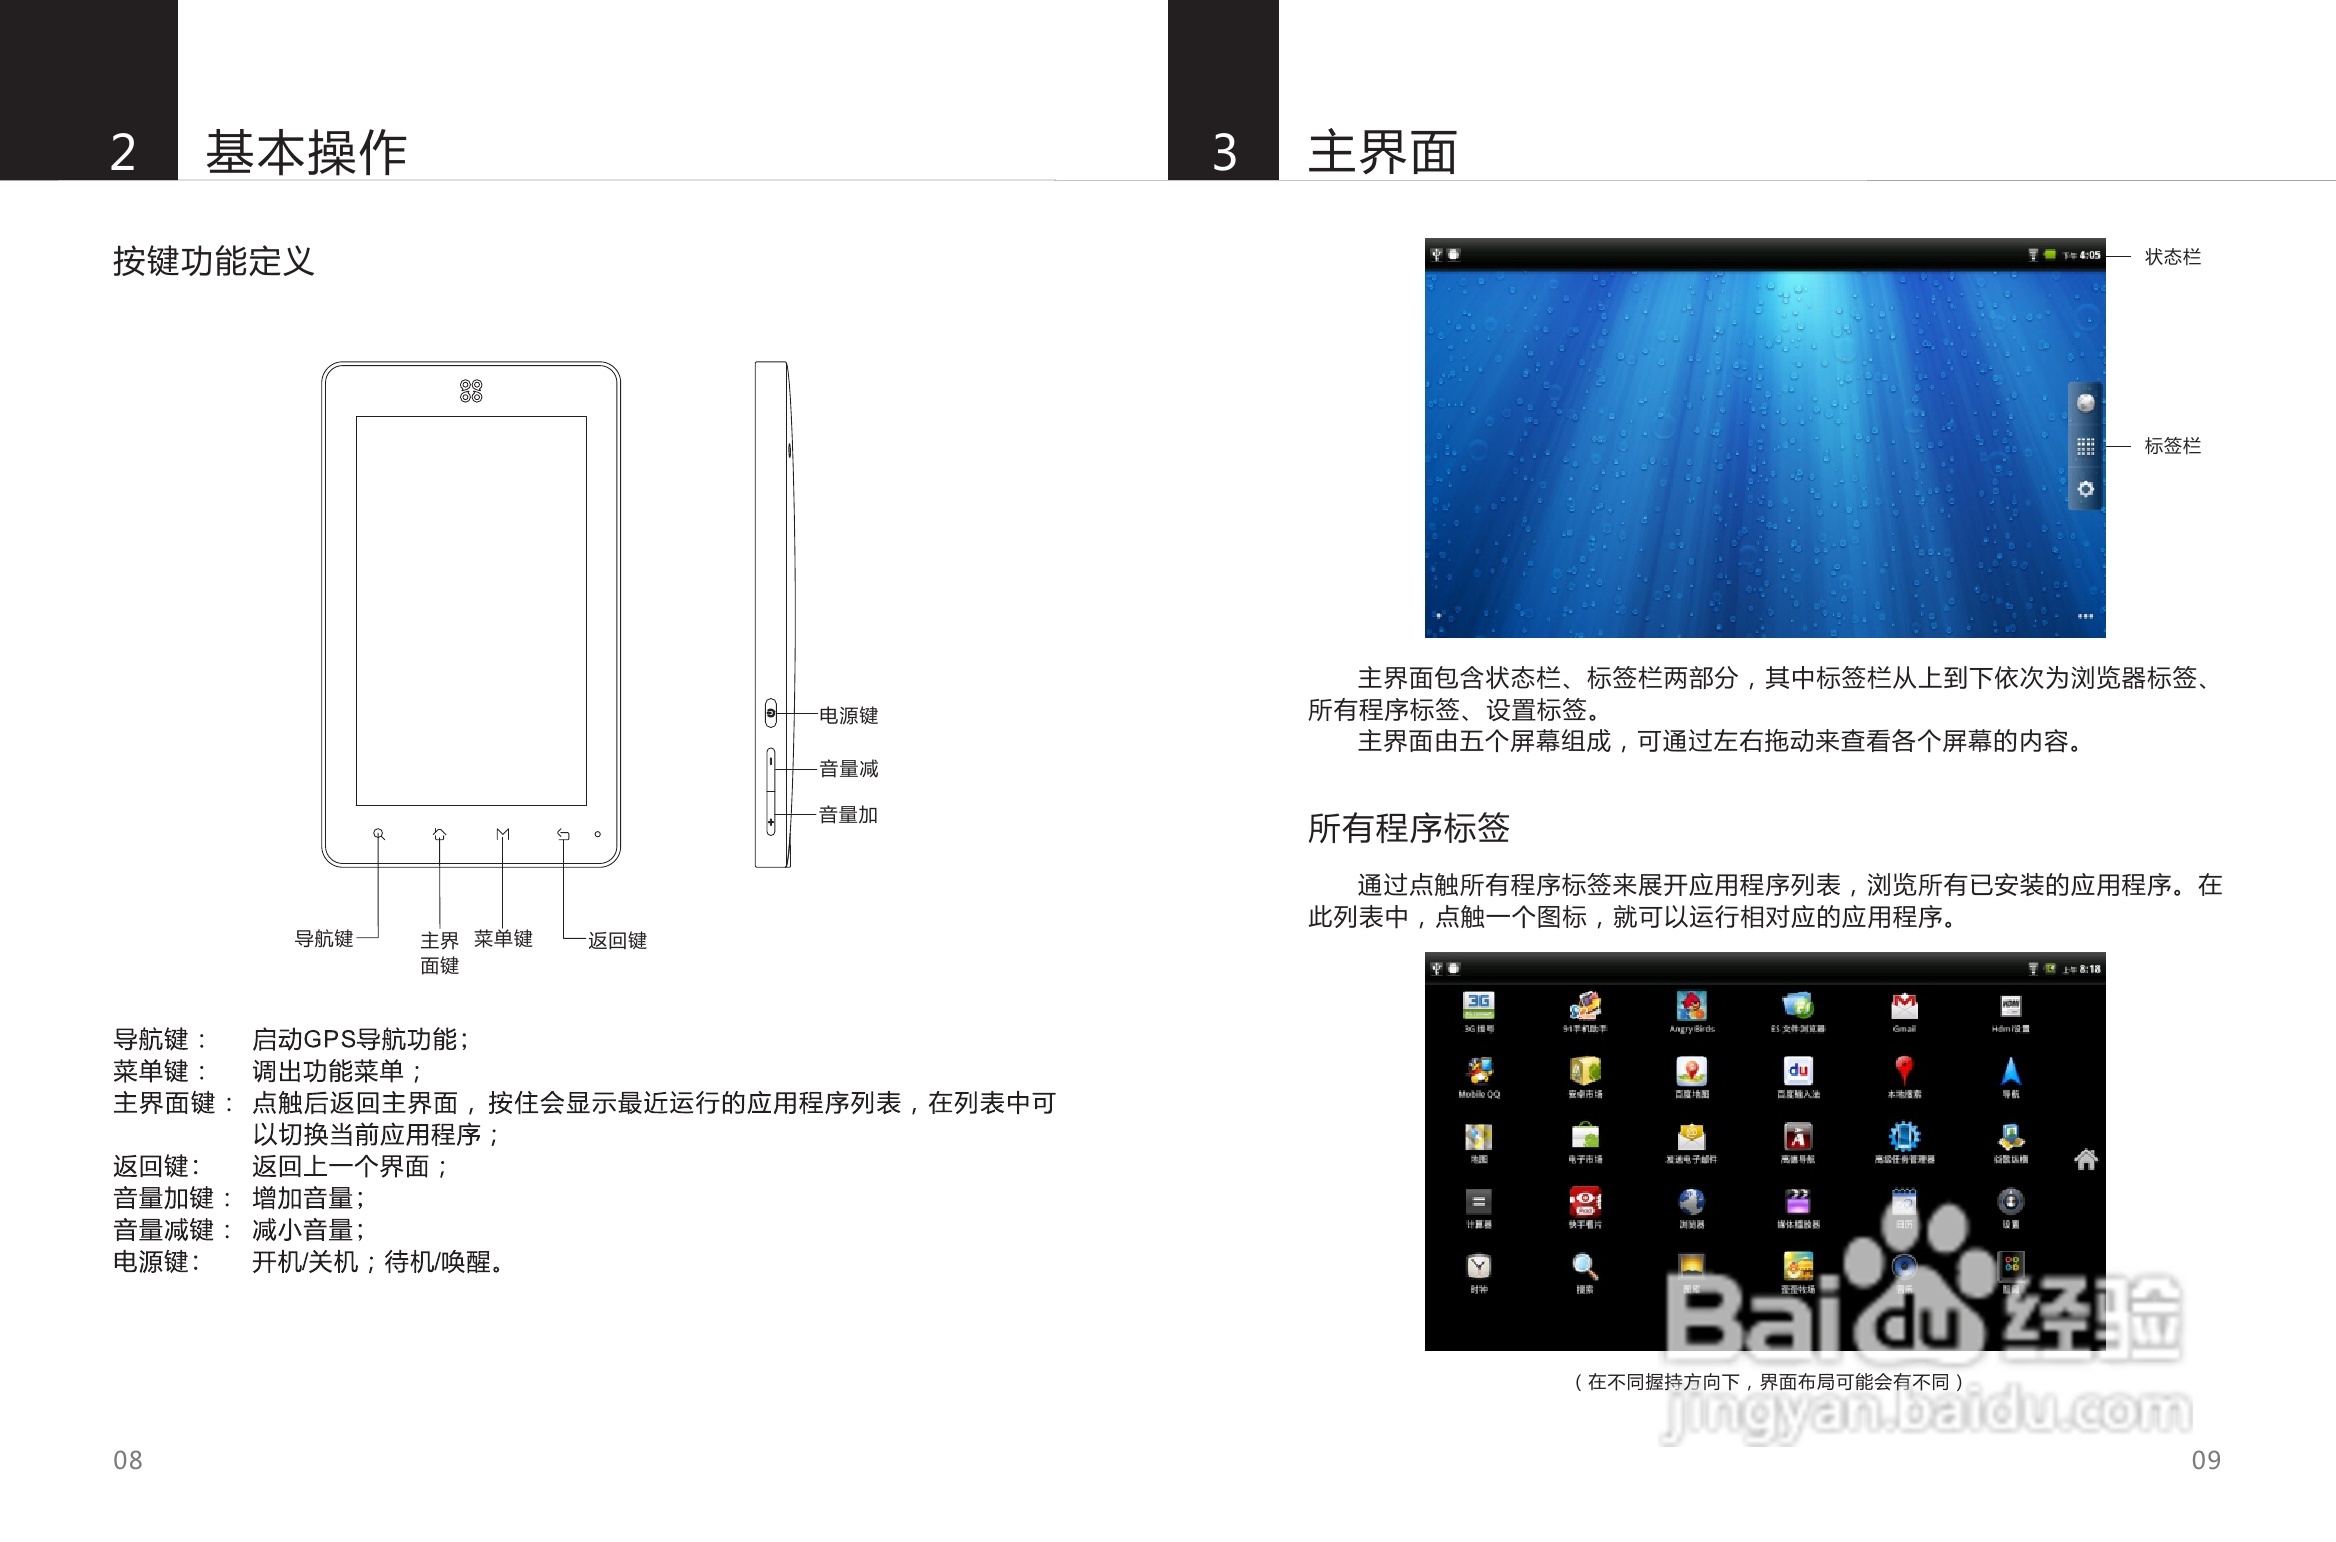
Task: Tap the three-dot screen indicator bottom right
Action: [x=2085, y=616]
